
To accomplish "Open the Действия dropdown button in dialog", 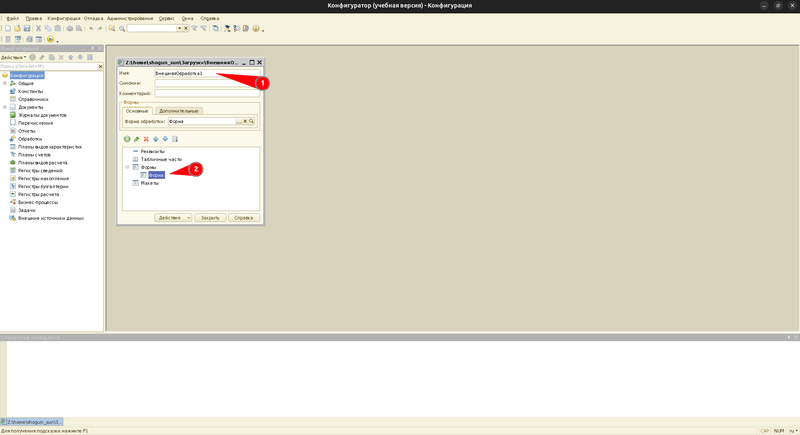I will [173, 218].
